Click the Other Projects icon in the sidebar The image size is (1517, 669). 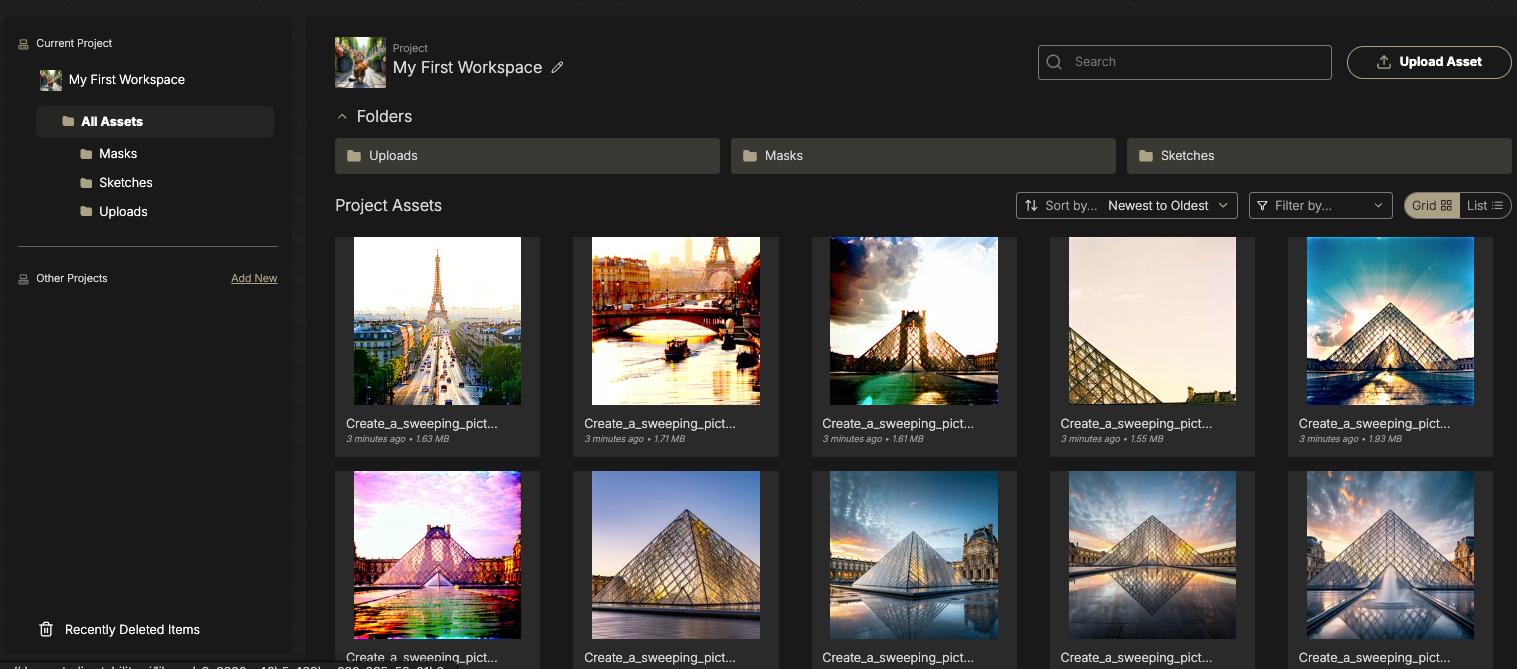tap(24, 279)
